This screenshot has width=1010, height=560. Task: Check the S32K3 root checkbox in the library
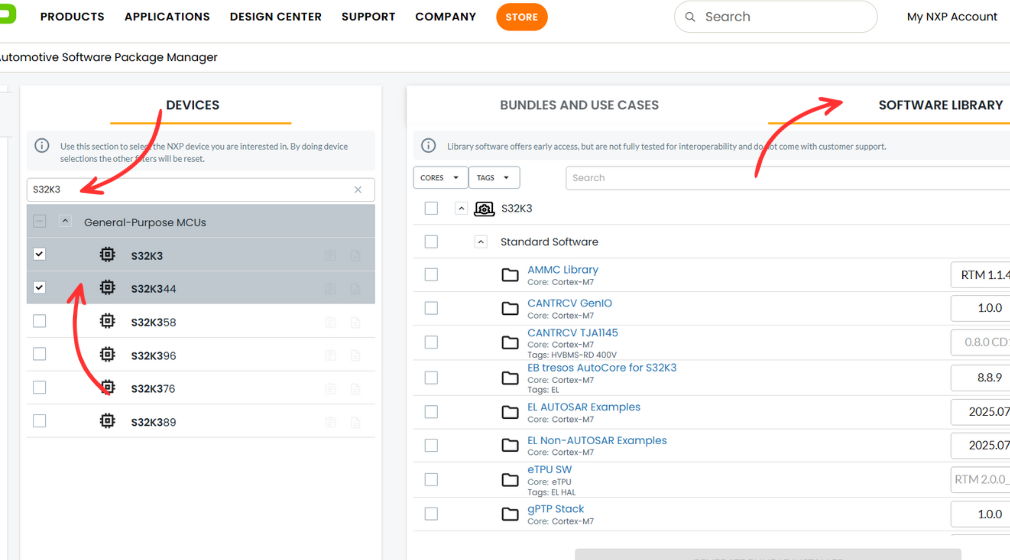[x=432, y=208]
